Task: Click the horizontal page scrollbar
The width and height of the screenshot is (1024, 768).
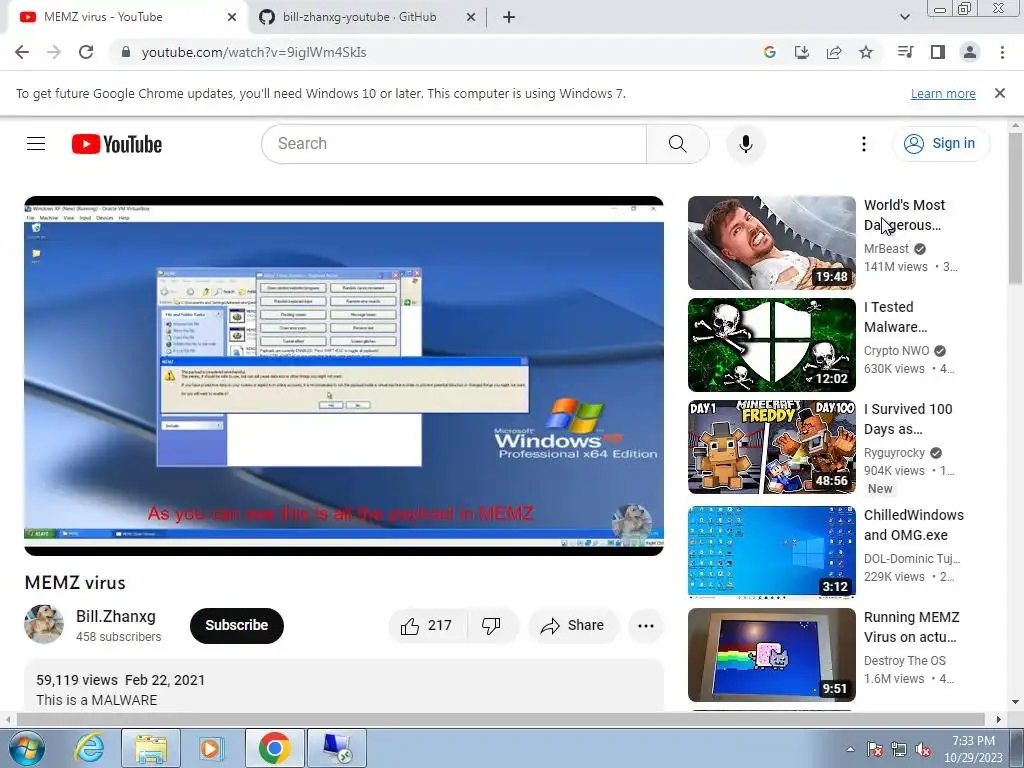Action: [x=500, y=719]
